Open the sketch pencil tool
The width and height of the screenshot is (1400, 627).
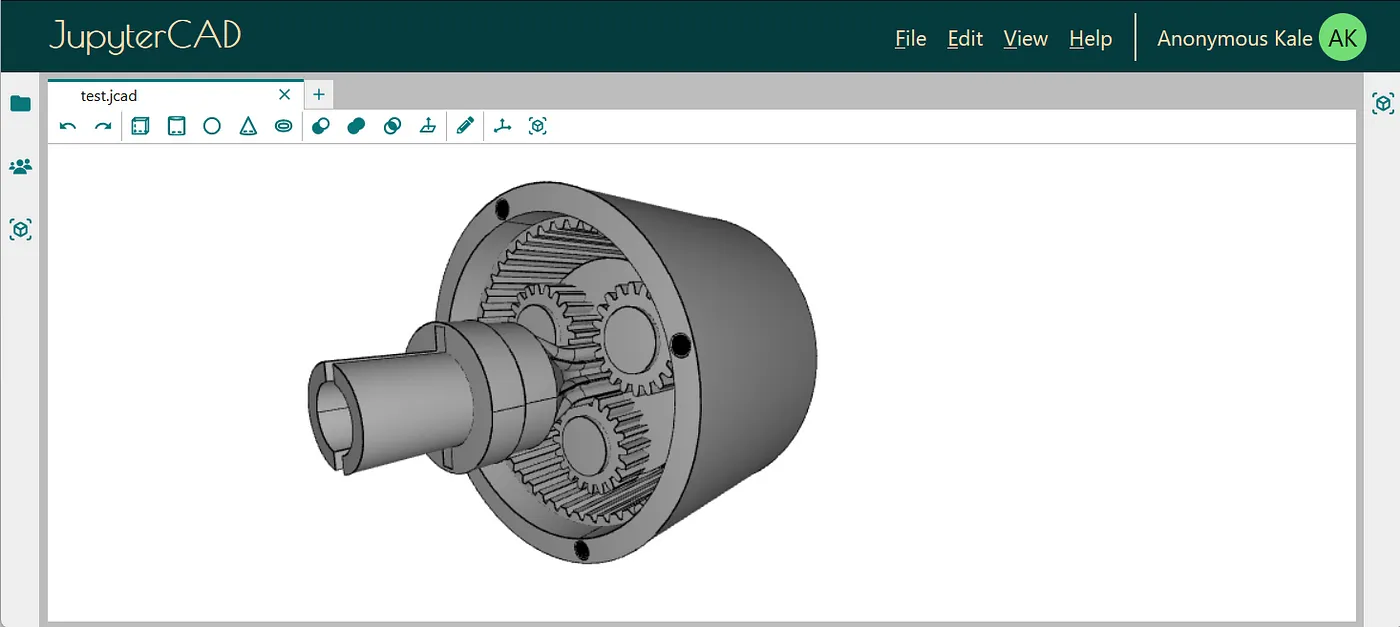465,126
